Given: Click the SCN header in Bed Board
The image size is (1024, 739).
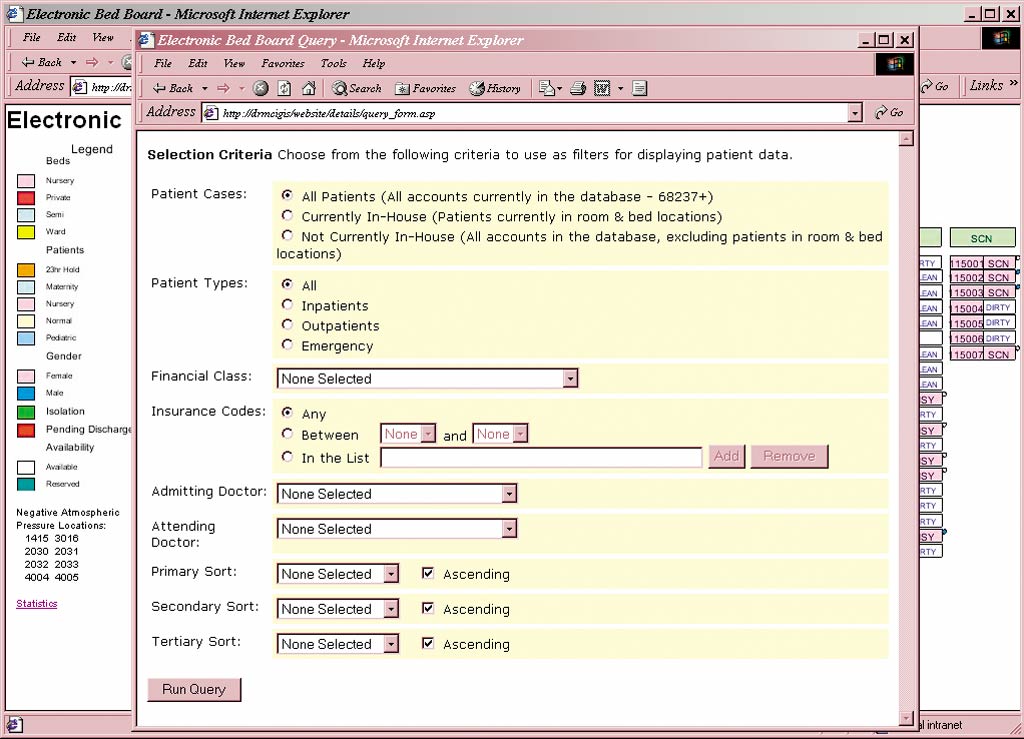Looking at the screenshot, I should point(982,238).
